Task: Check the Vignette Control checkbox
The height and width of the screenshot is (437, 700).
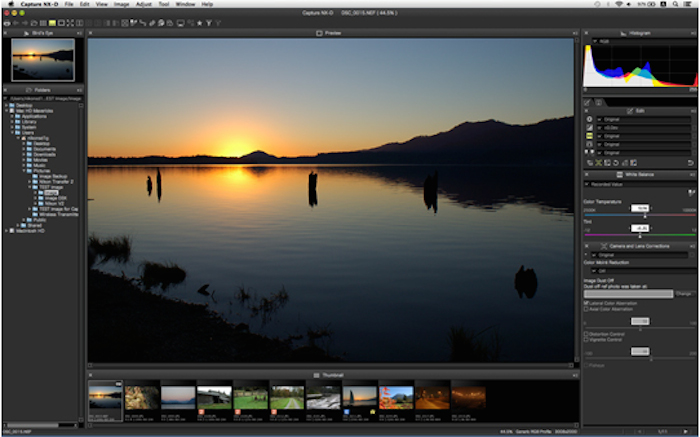Action: (587, 339)
